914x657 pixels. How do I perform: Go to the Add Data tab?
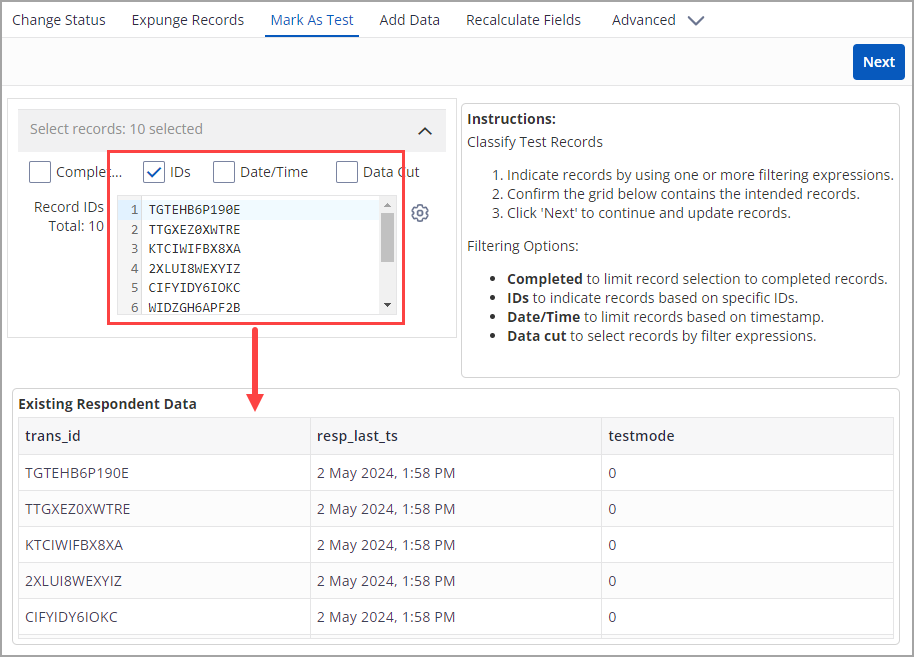pyautogui.click(x=409, y=20)
